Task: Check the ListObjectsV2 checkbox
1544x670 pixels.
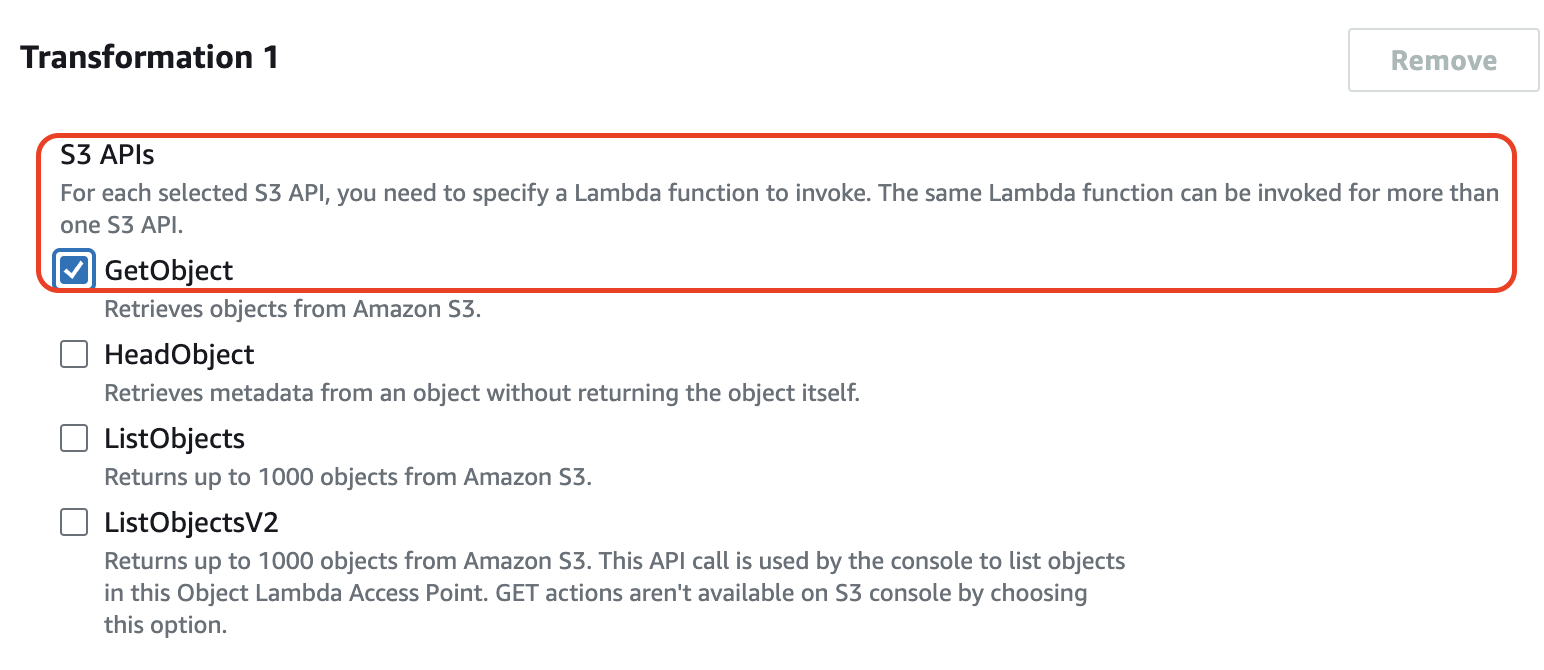Action: point(74,522)
